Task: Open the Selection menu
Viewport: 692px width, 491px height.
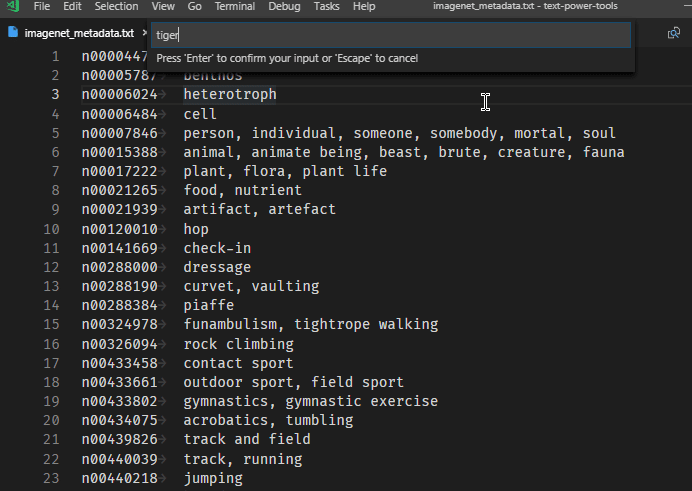Action: click(x=116, y=7)
